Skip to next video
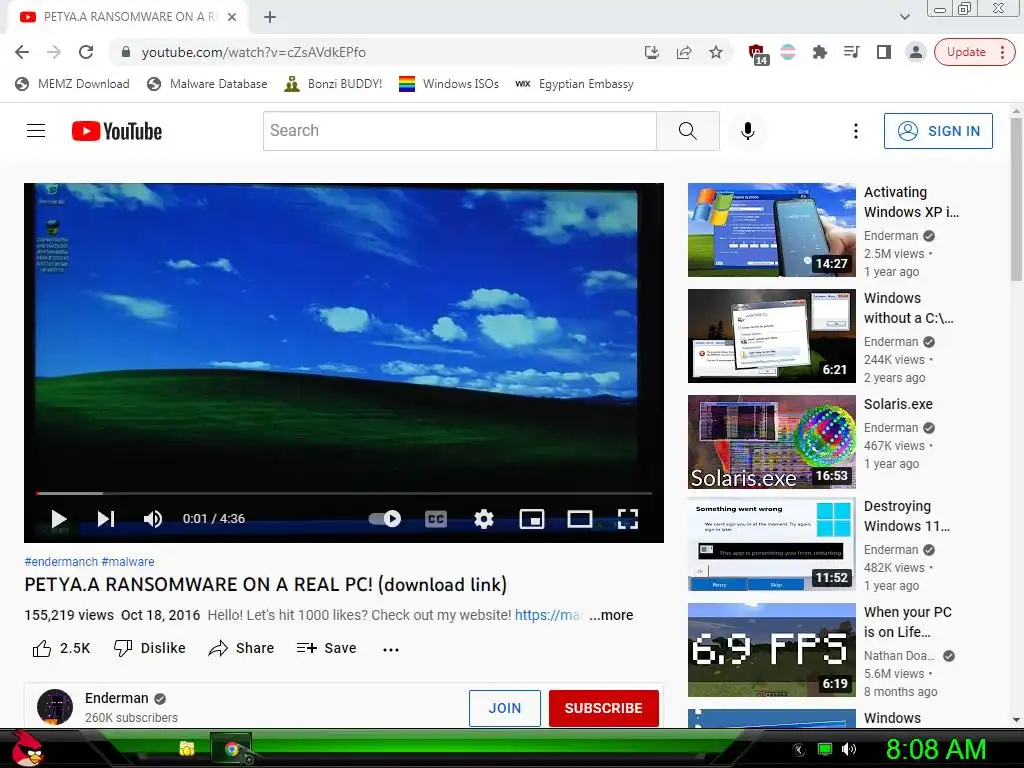Viewport: 1024px width, 768px height. pyautogui.click(x=106, y=519)
